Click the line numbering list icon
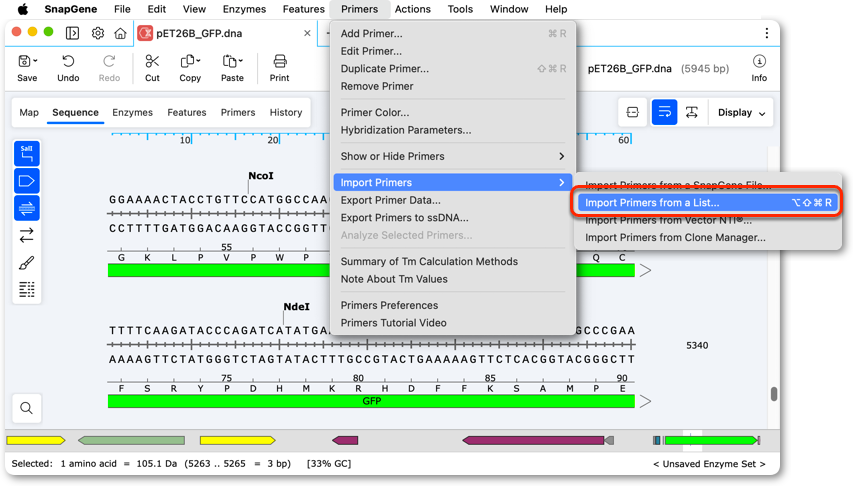Screen dimensions: 853x486 [27, 290]
